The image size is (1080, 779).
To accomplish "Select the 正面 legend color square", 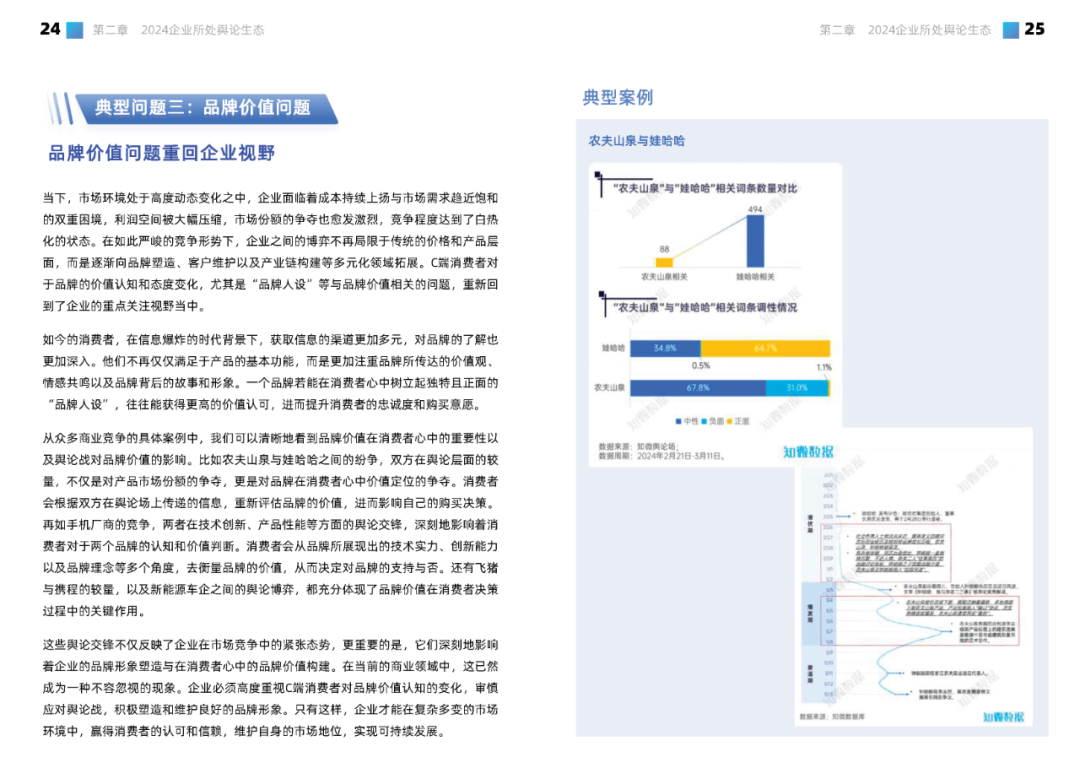I will [729, 422].
